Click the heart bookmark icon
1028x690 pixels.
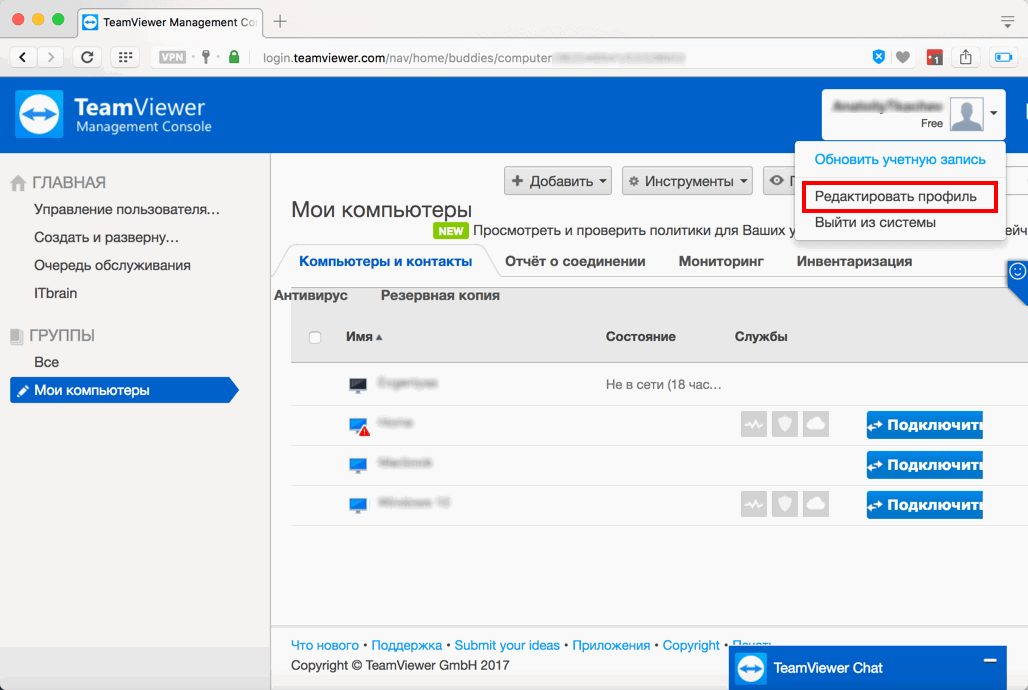(x=903, y=57)
